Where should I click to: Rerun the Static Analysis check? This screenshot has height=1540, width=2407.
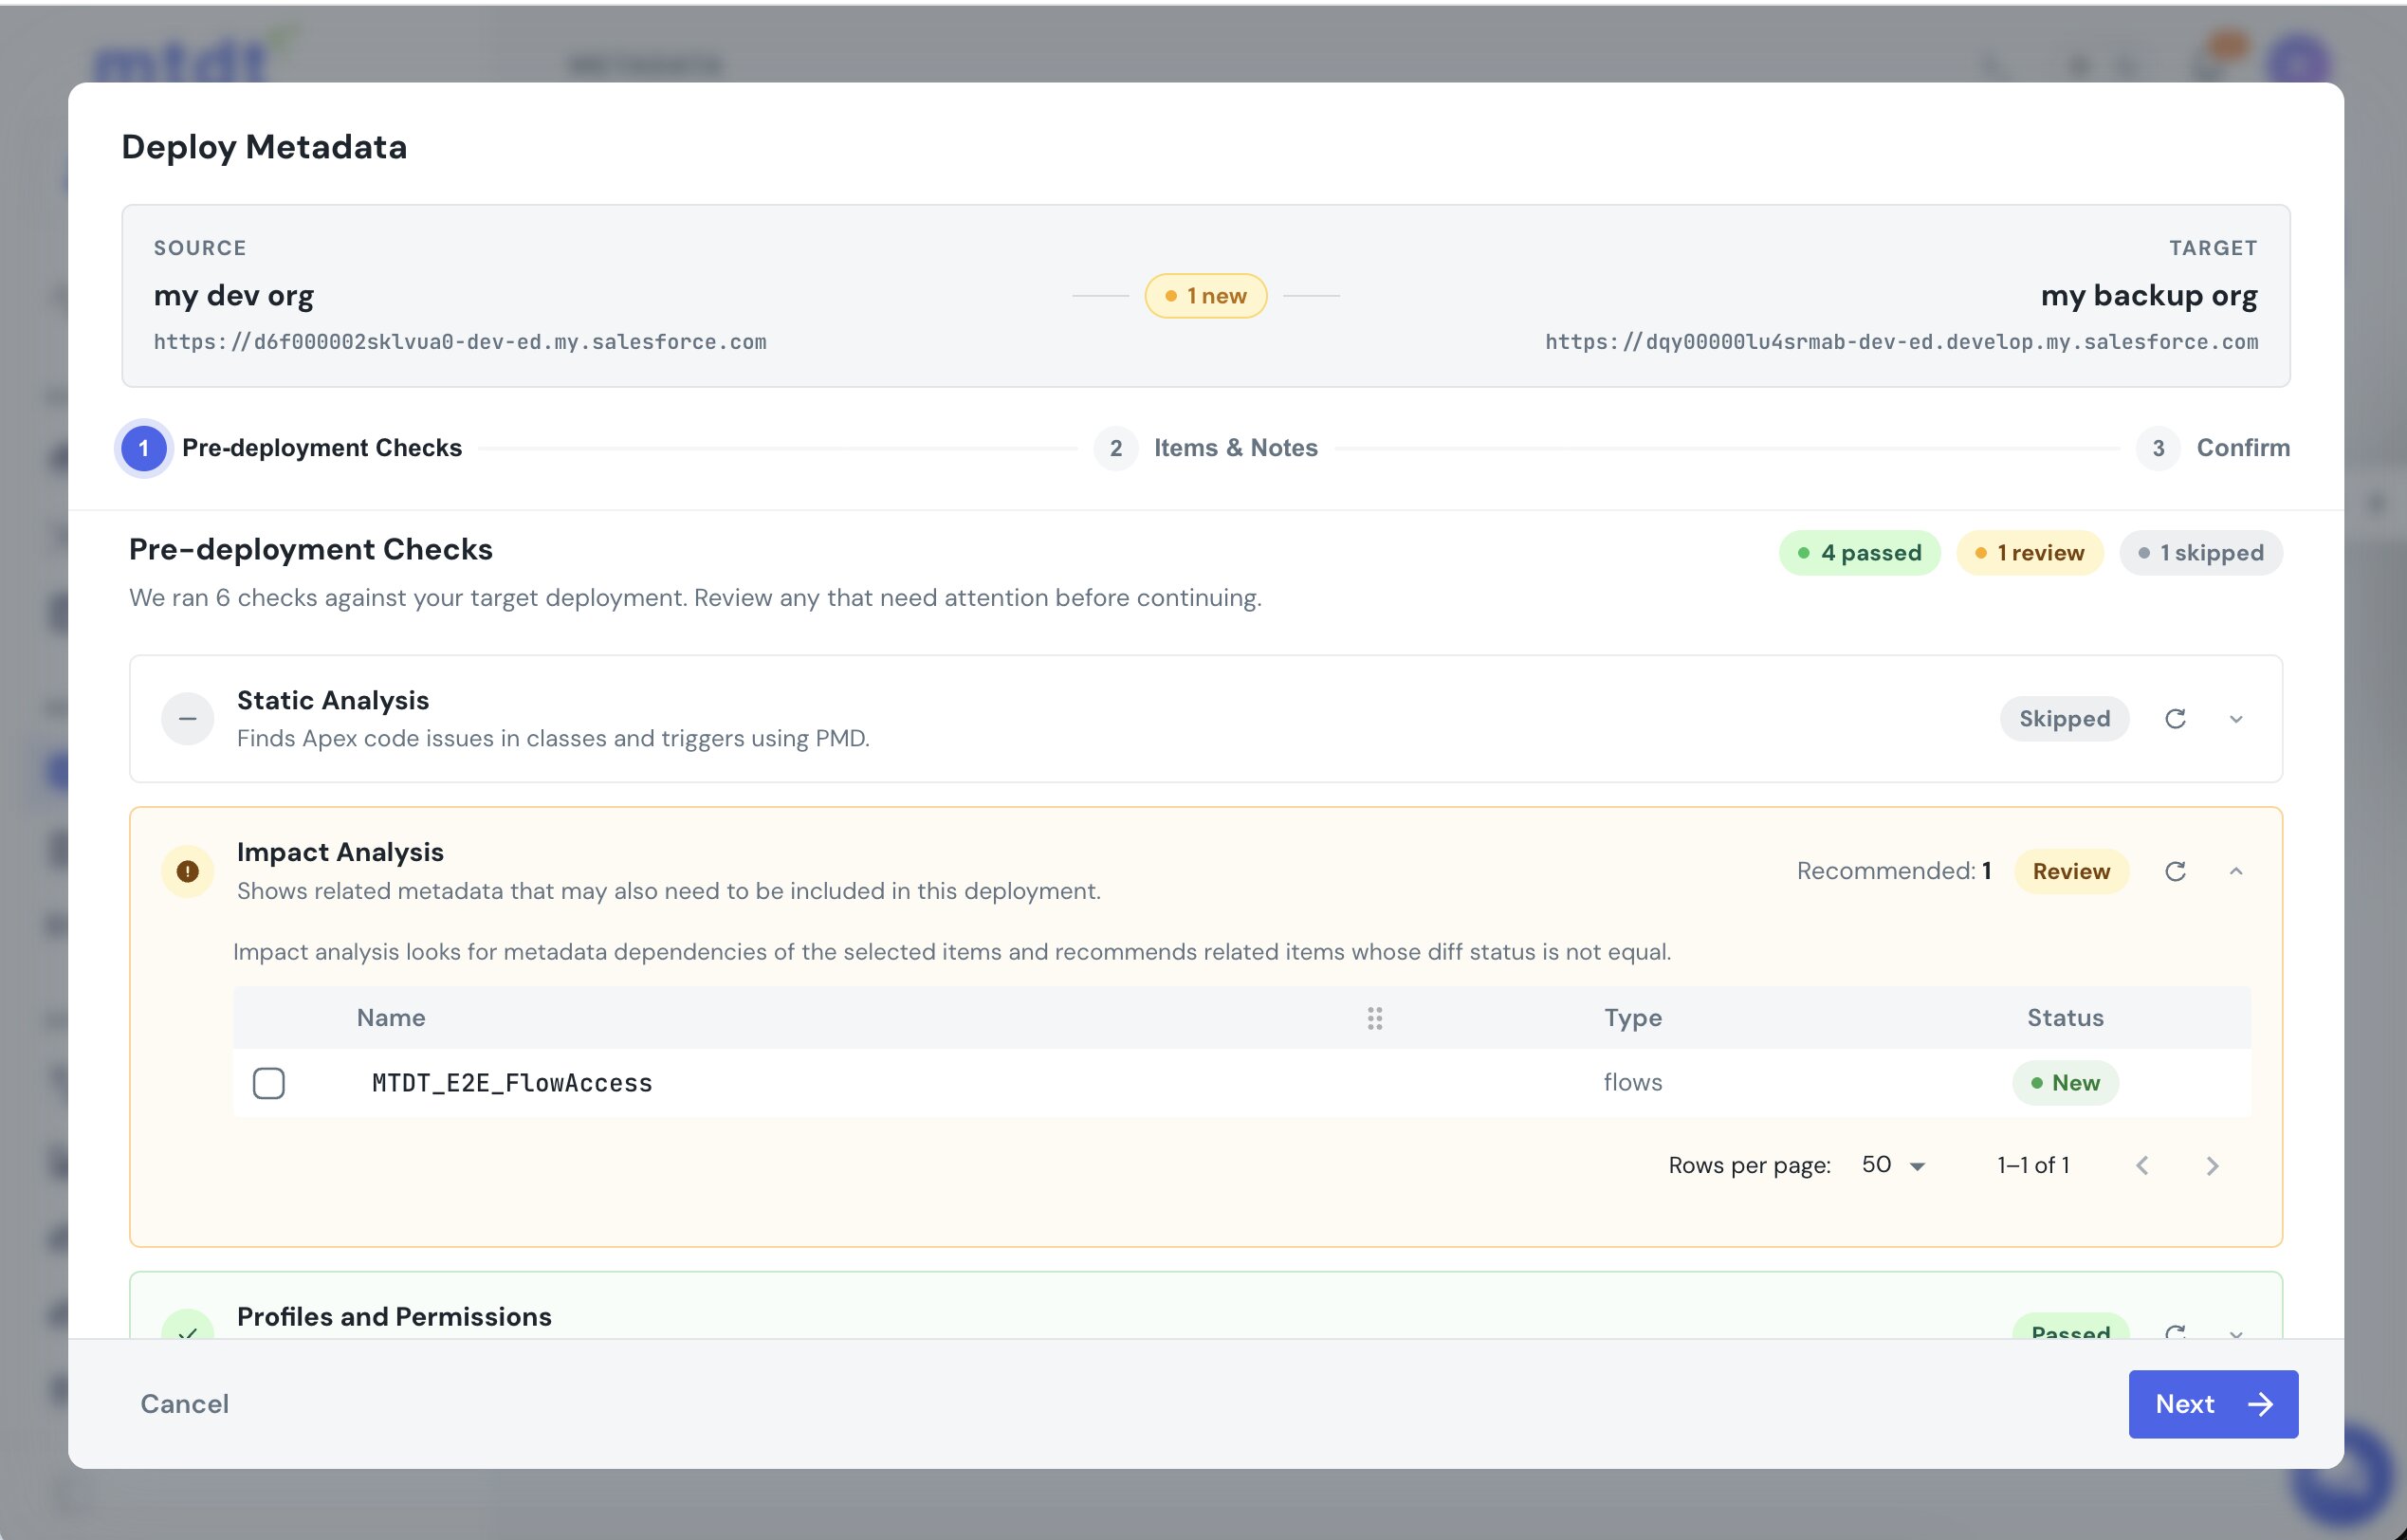coord(2175,719)
